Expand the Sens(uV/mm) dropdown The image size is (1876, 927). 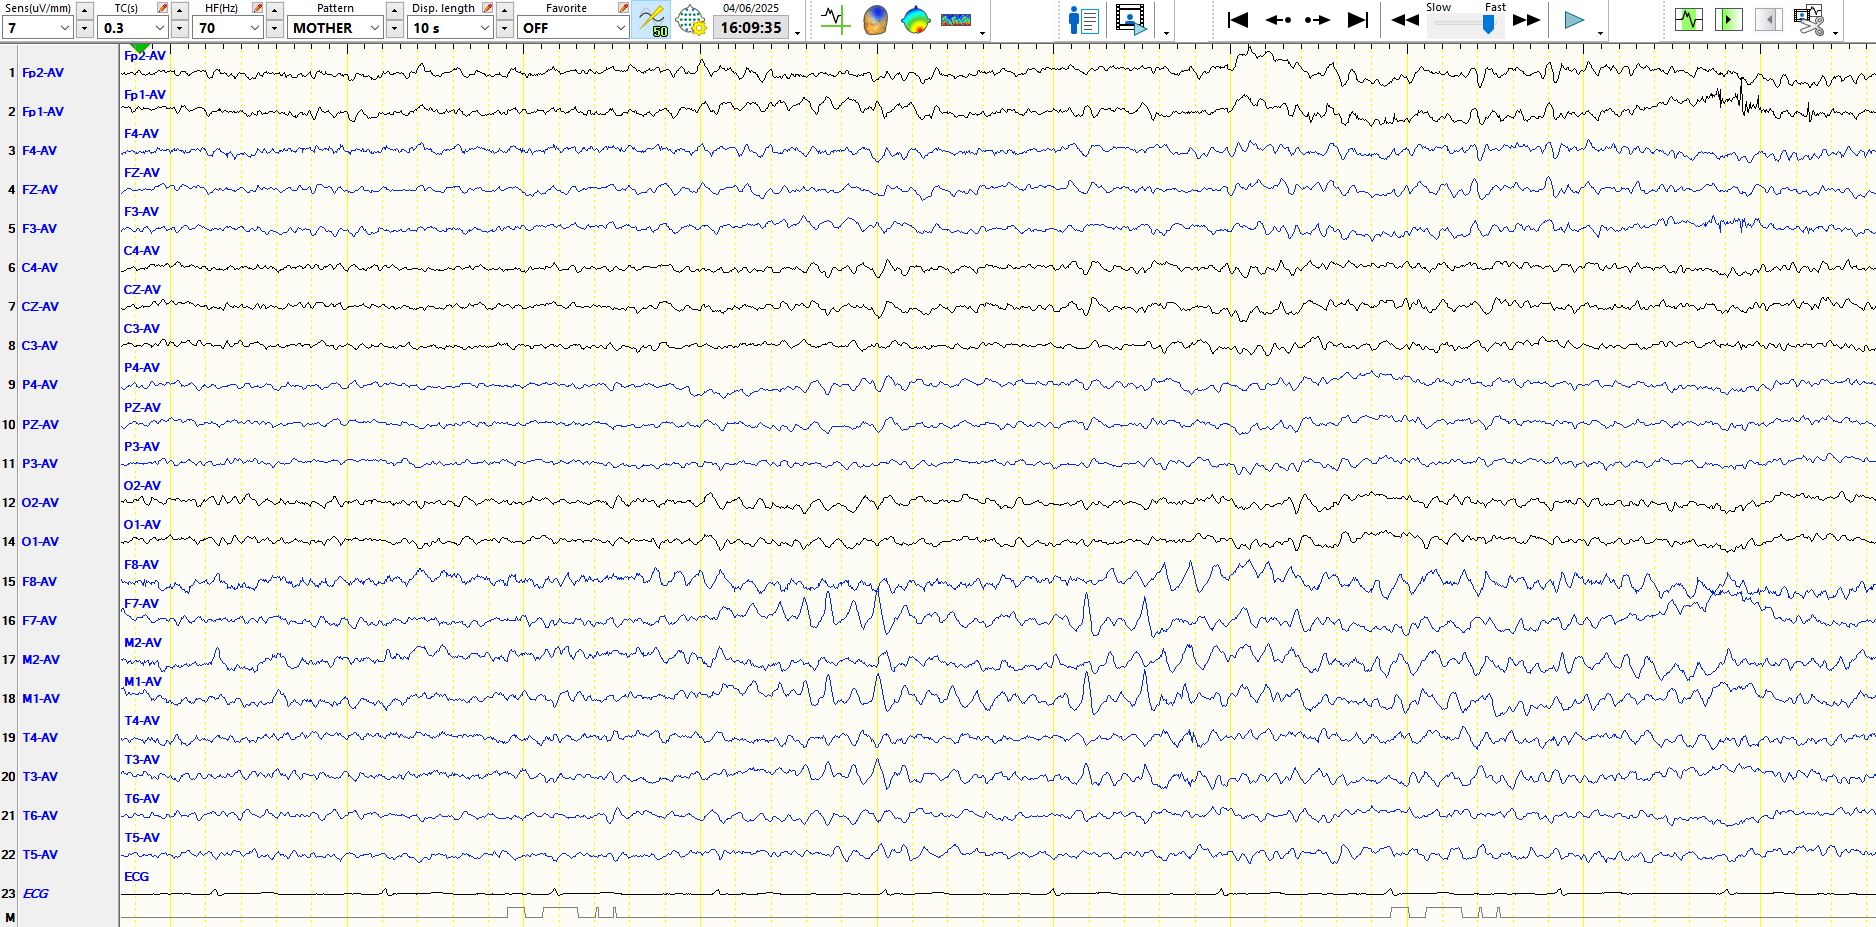[65, 28]
